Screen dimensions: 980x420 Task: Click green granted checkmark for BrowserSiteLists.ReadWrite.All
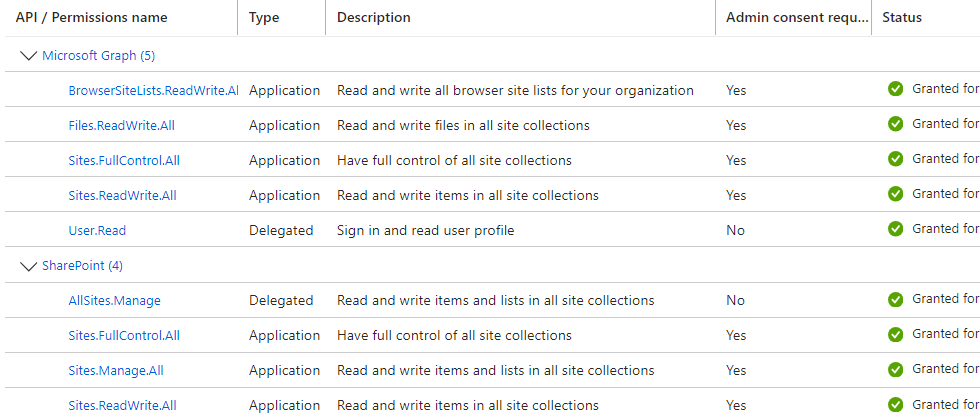point(895,89)
